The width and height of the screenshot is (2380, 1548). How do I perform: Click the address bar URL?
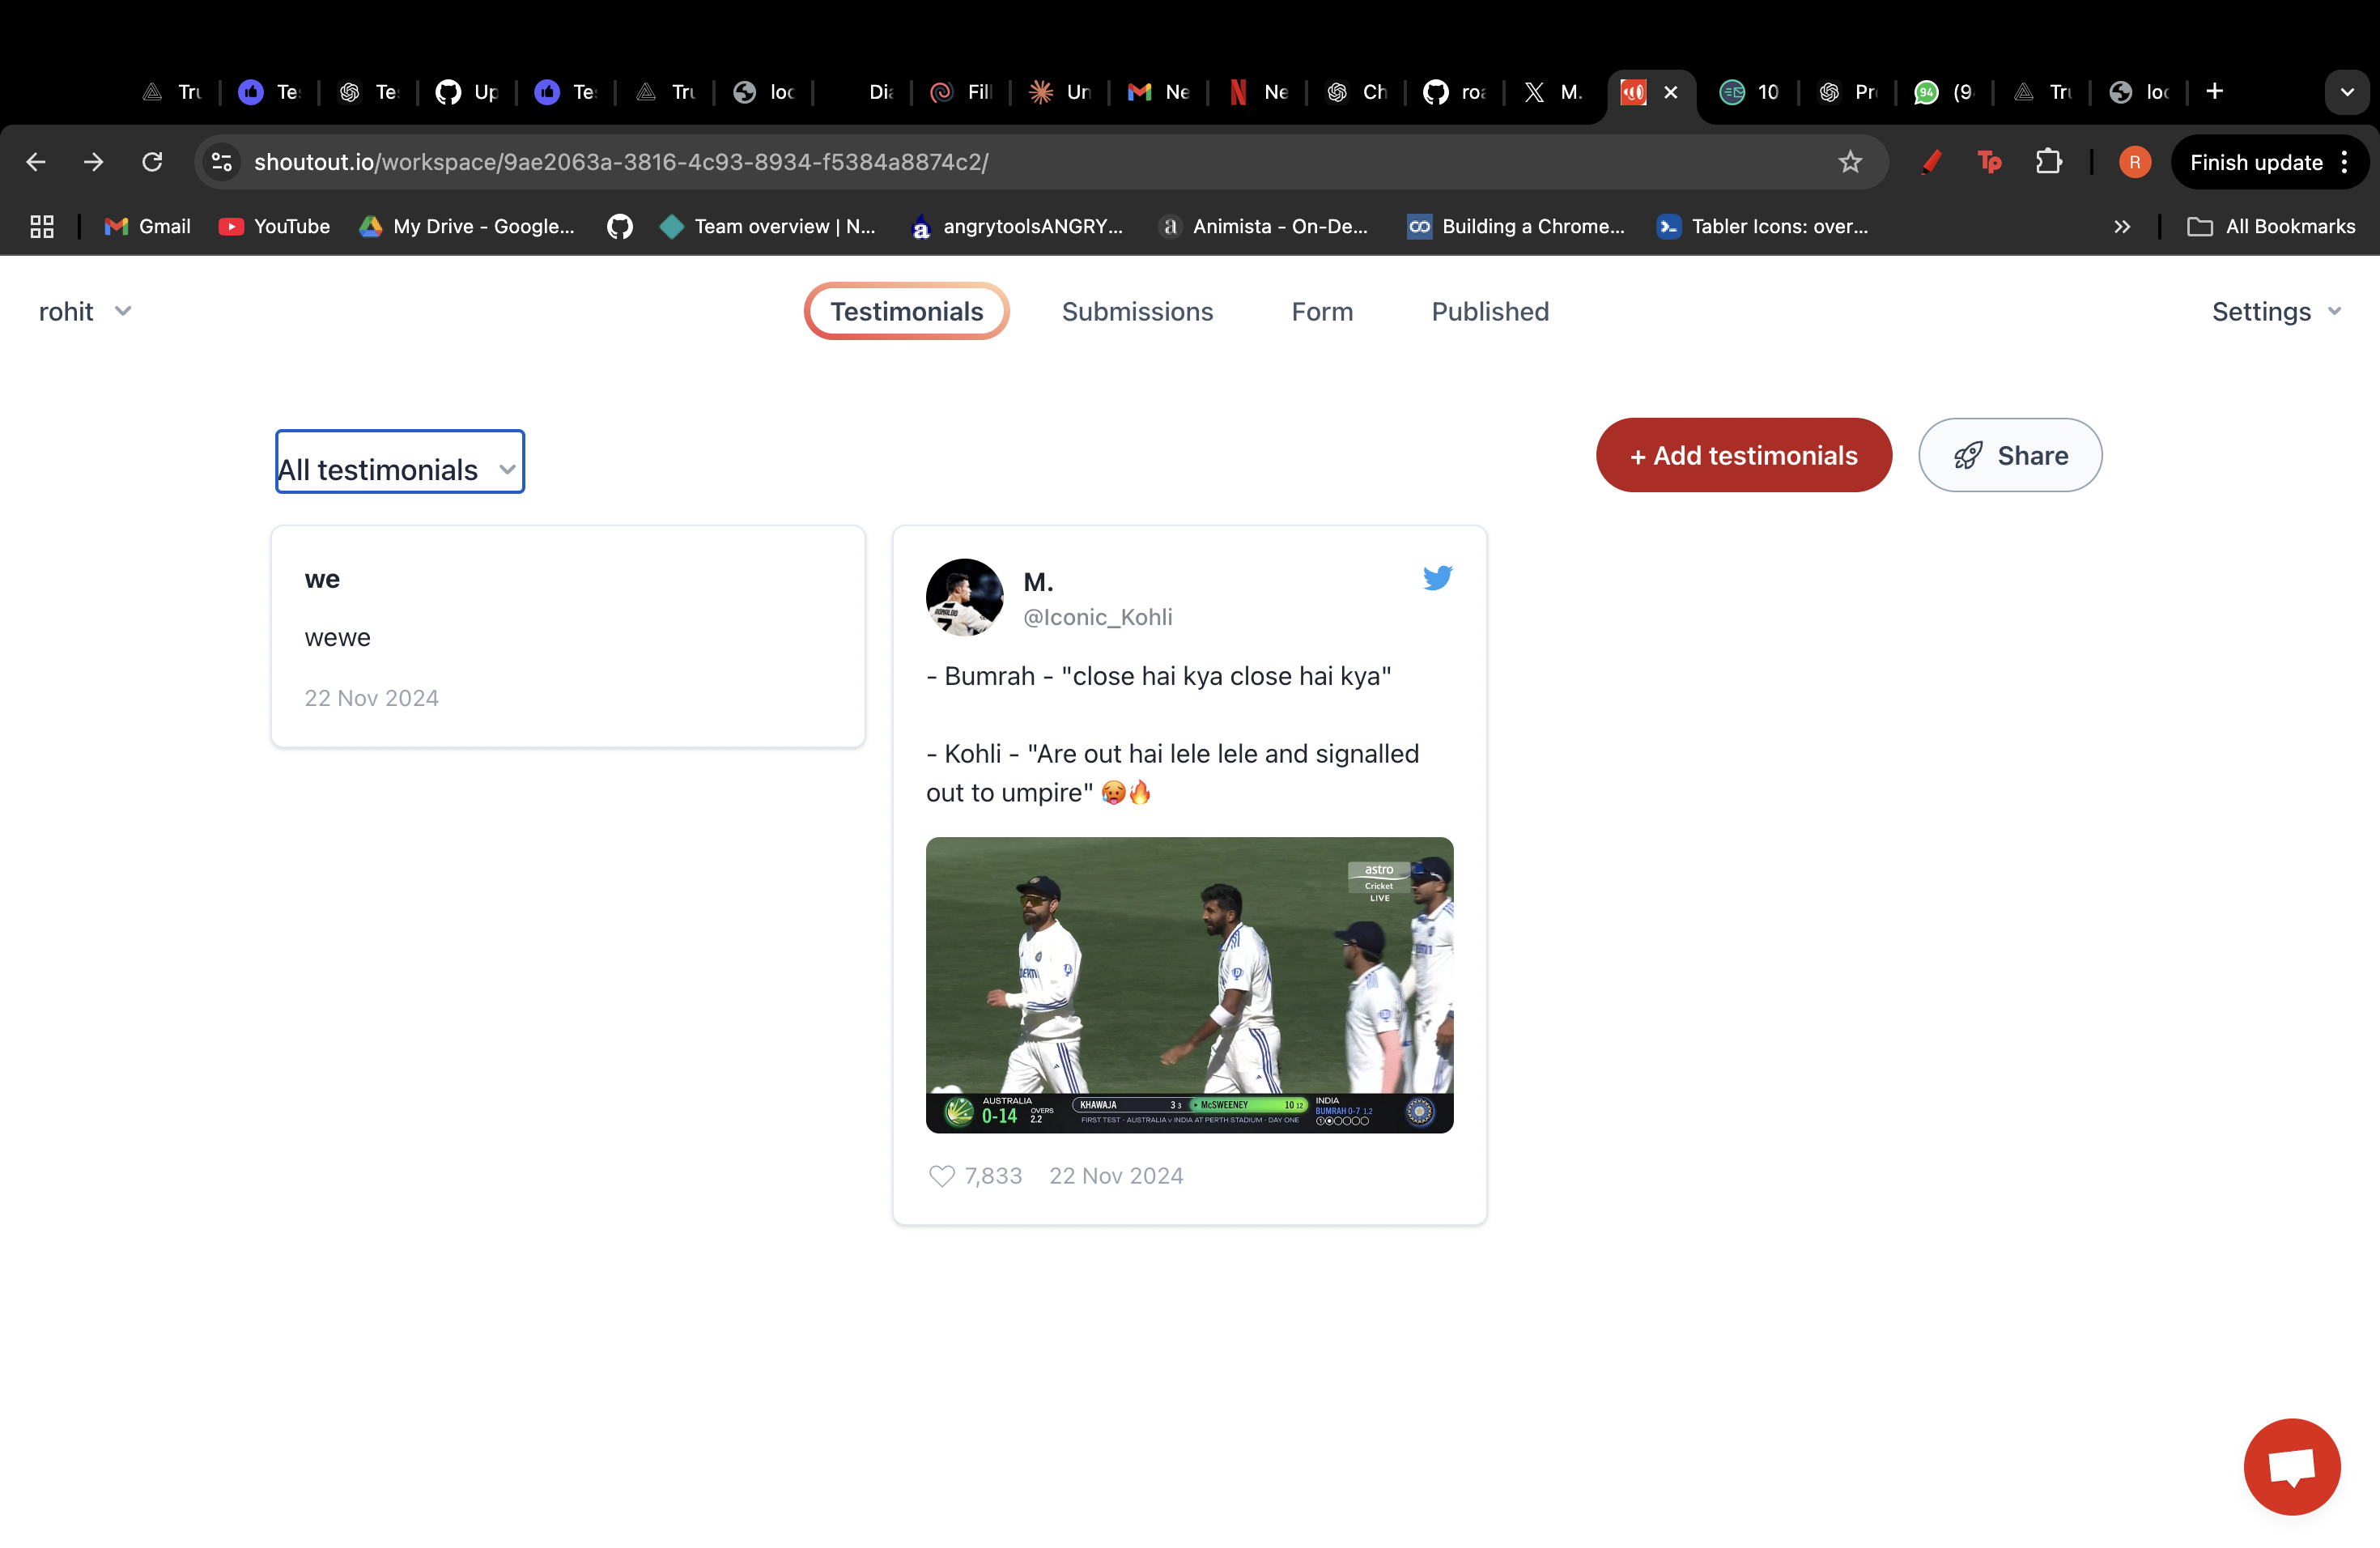pos(621,162)
